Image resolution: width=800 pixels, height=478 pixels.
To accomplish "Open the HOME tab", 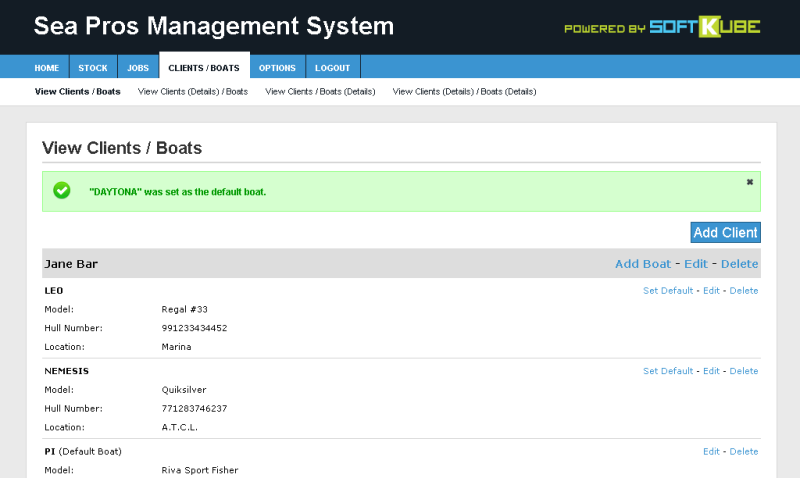I will click(x=46, y=67).
